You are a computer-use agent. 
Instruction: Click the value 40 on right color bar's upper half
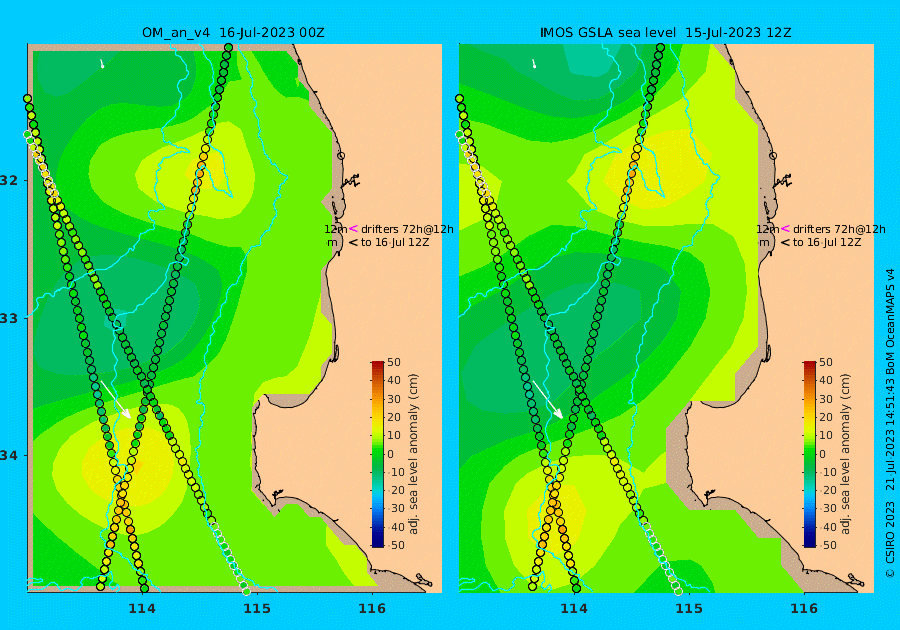tap(826, 380)
